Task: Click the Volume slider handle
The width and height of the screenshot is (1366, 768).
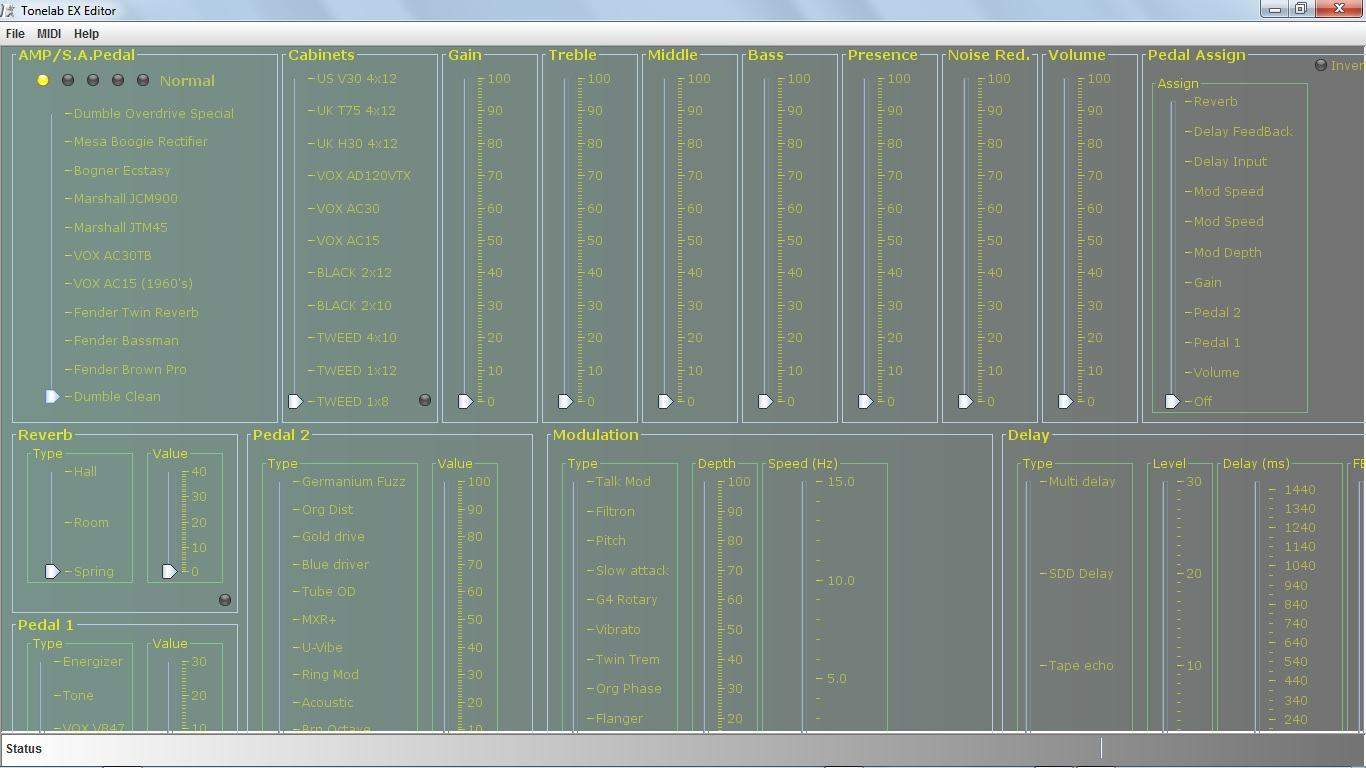Action: (1065, 401)
